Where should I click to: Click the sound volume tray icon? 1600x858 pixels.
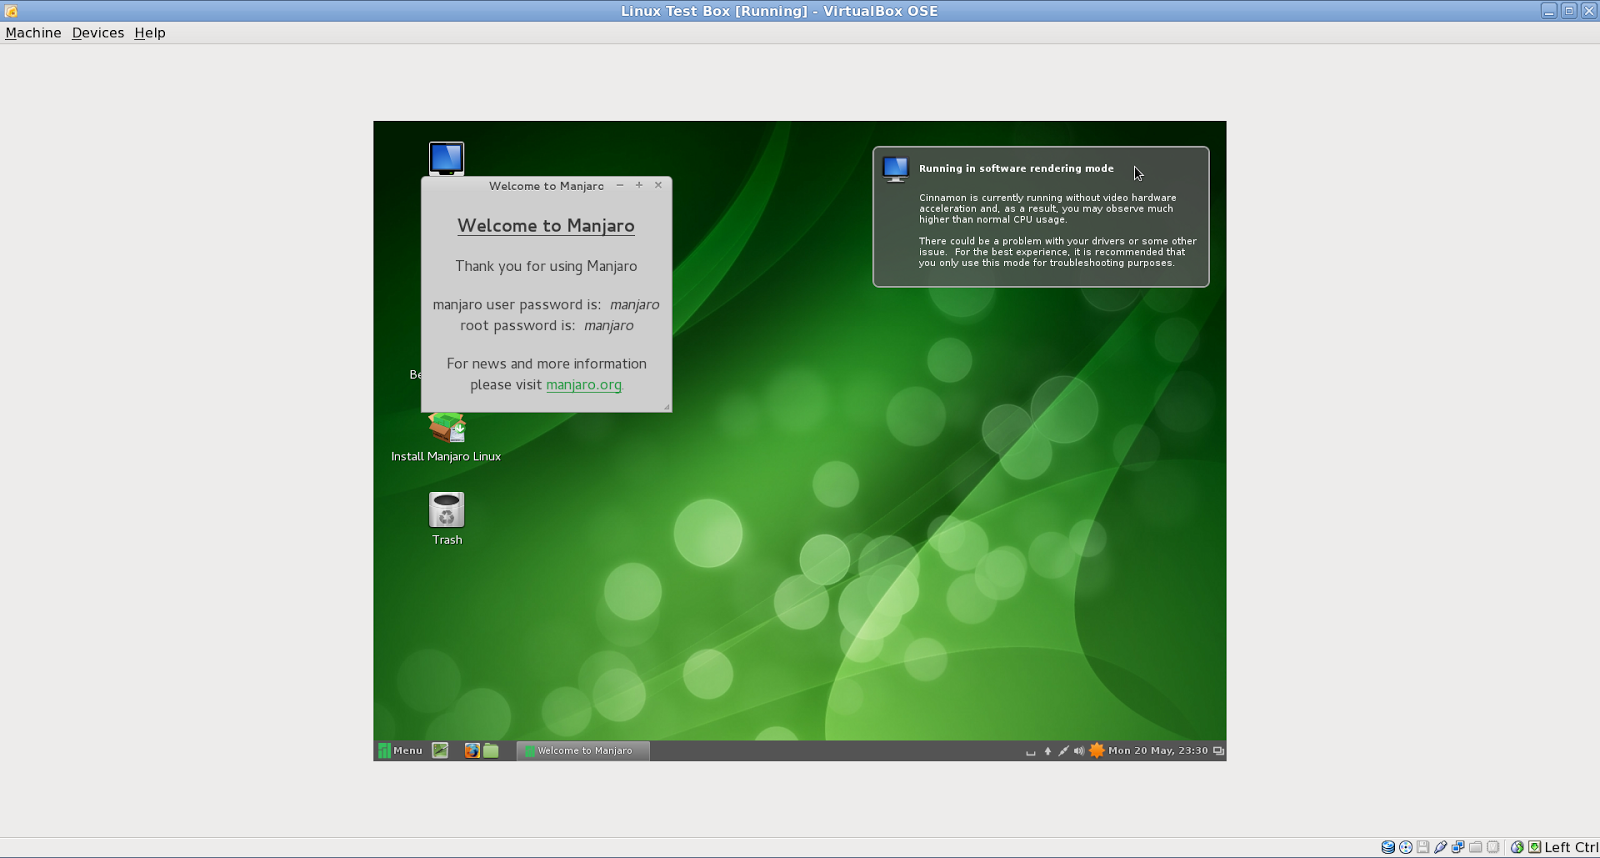point(1079,751)
